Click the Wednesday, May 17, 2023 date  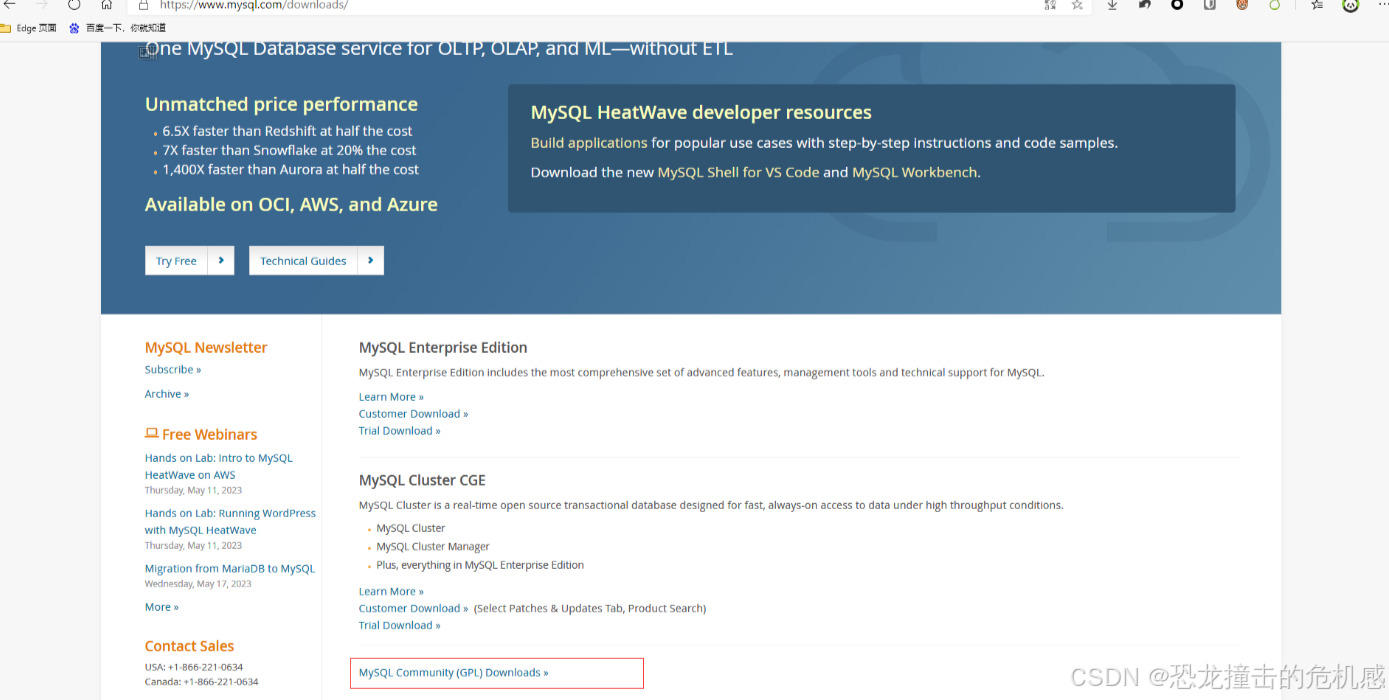pyautogui.click(x=198, y=584)
